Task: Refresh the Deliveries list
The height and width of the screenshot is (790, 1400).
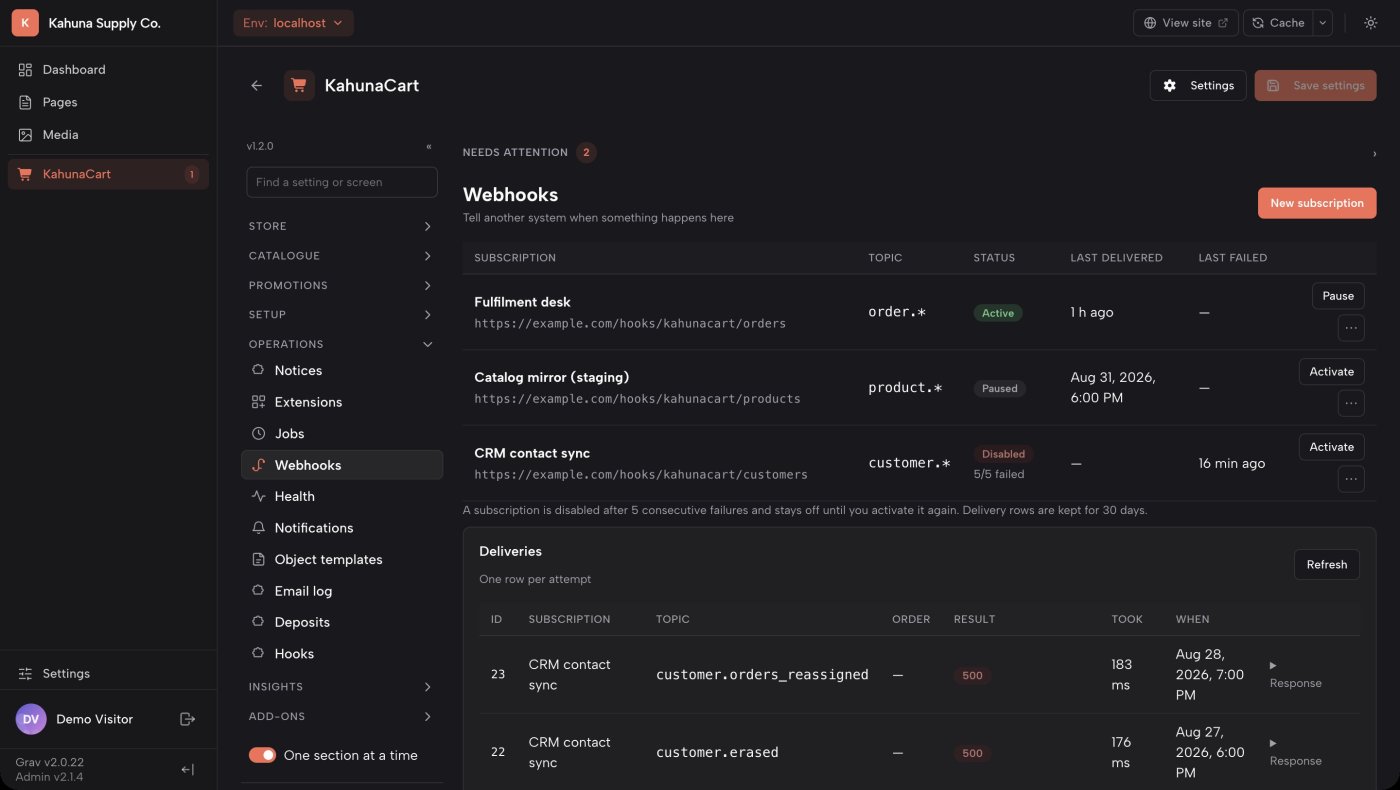Action: [1327, 565]
